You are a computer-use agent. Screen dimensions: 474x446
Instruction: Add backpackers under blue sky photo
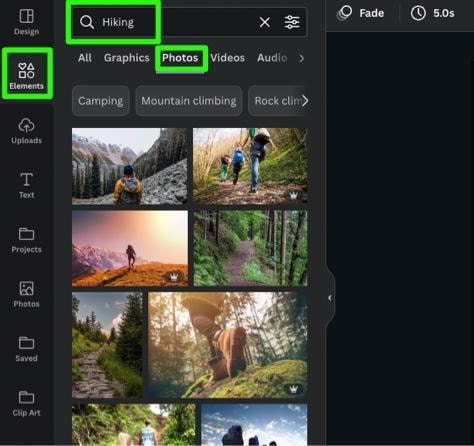(254, 424)
